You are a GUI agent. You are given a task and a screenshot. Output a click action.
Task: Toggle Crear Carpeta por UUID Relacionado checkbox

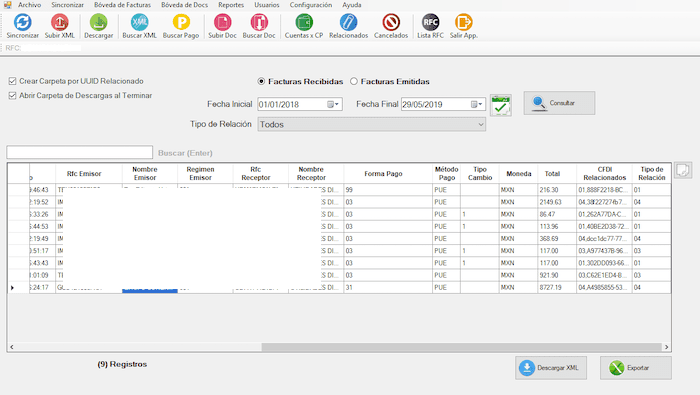[x=12, y=81]
